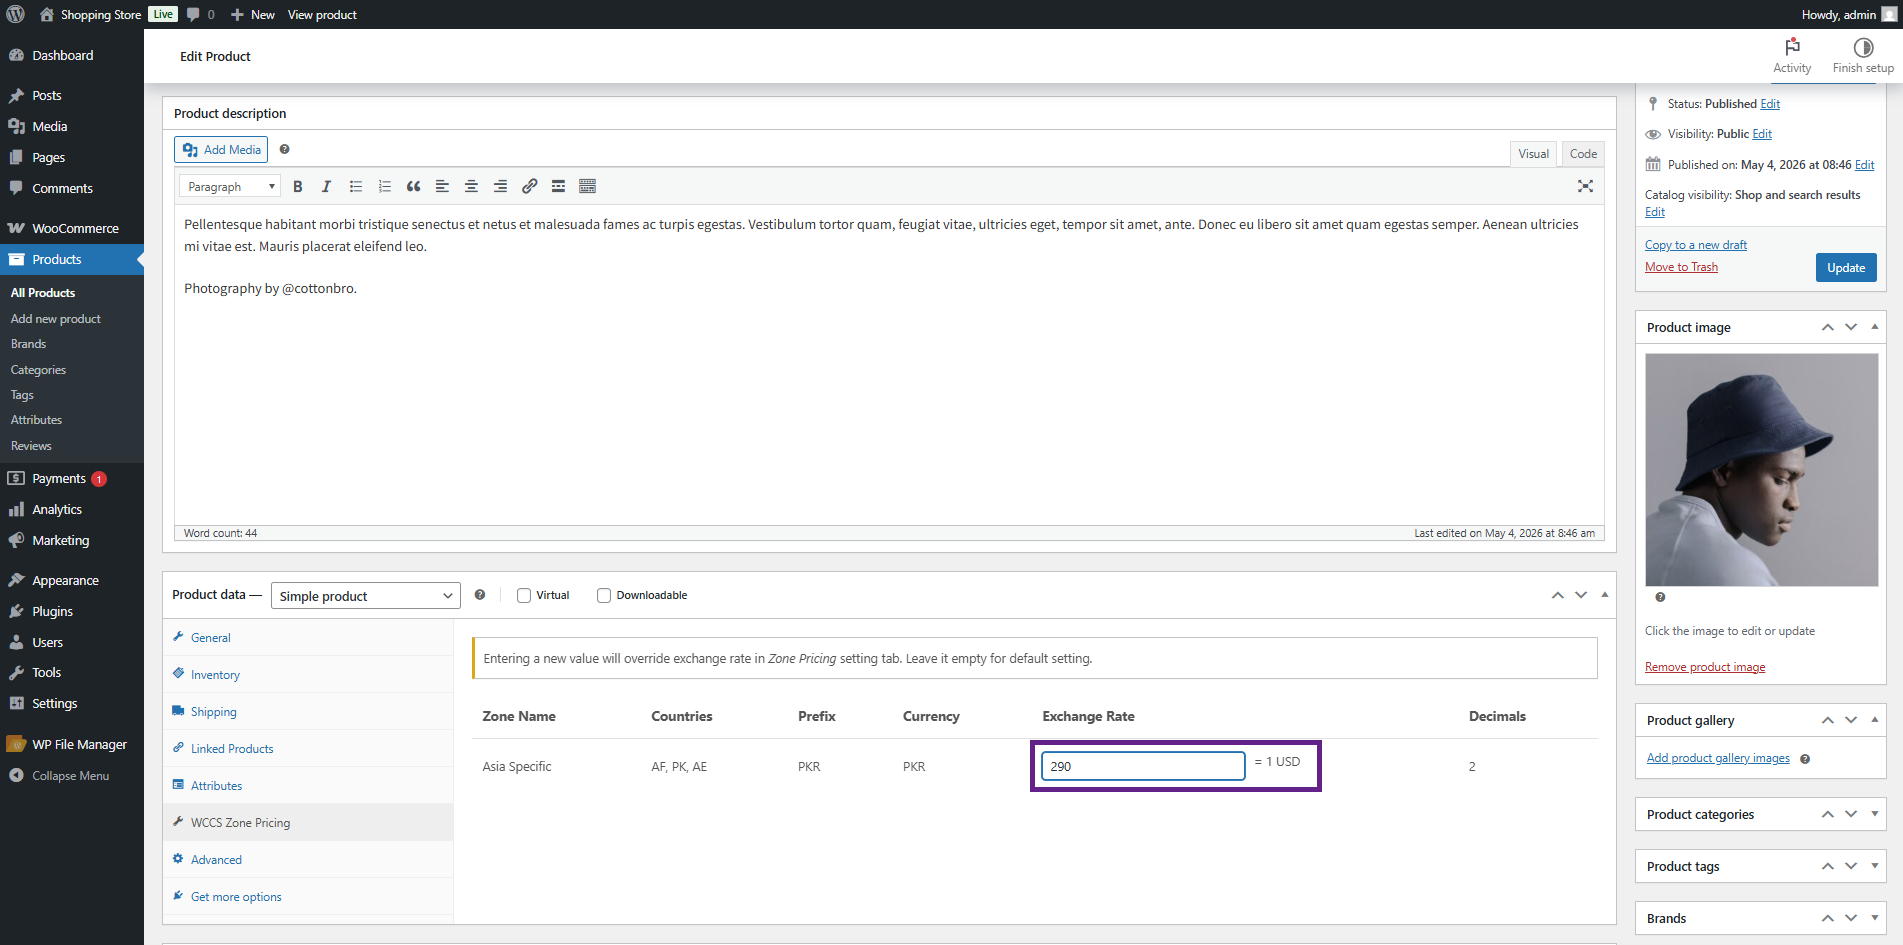Image resolution: width=1903 pixels, height=945 pixels.
Task: Open the Simple product type dropdown
Action: pyautogui.click(x=365, y=596)
